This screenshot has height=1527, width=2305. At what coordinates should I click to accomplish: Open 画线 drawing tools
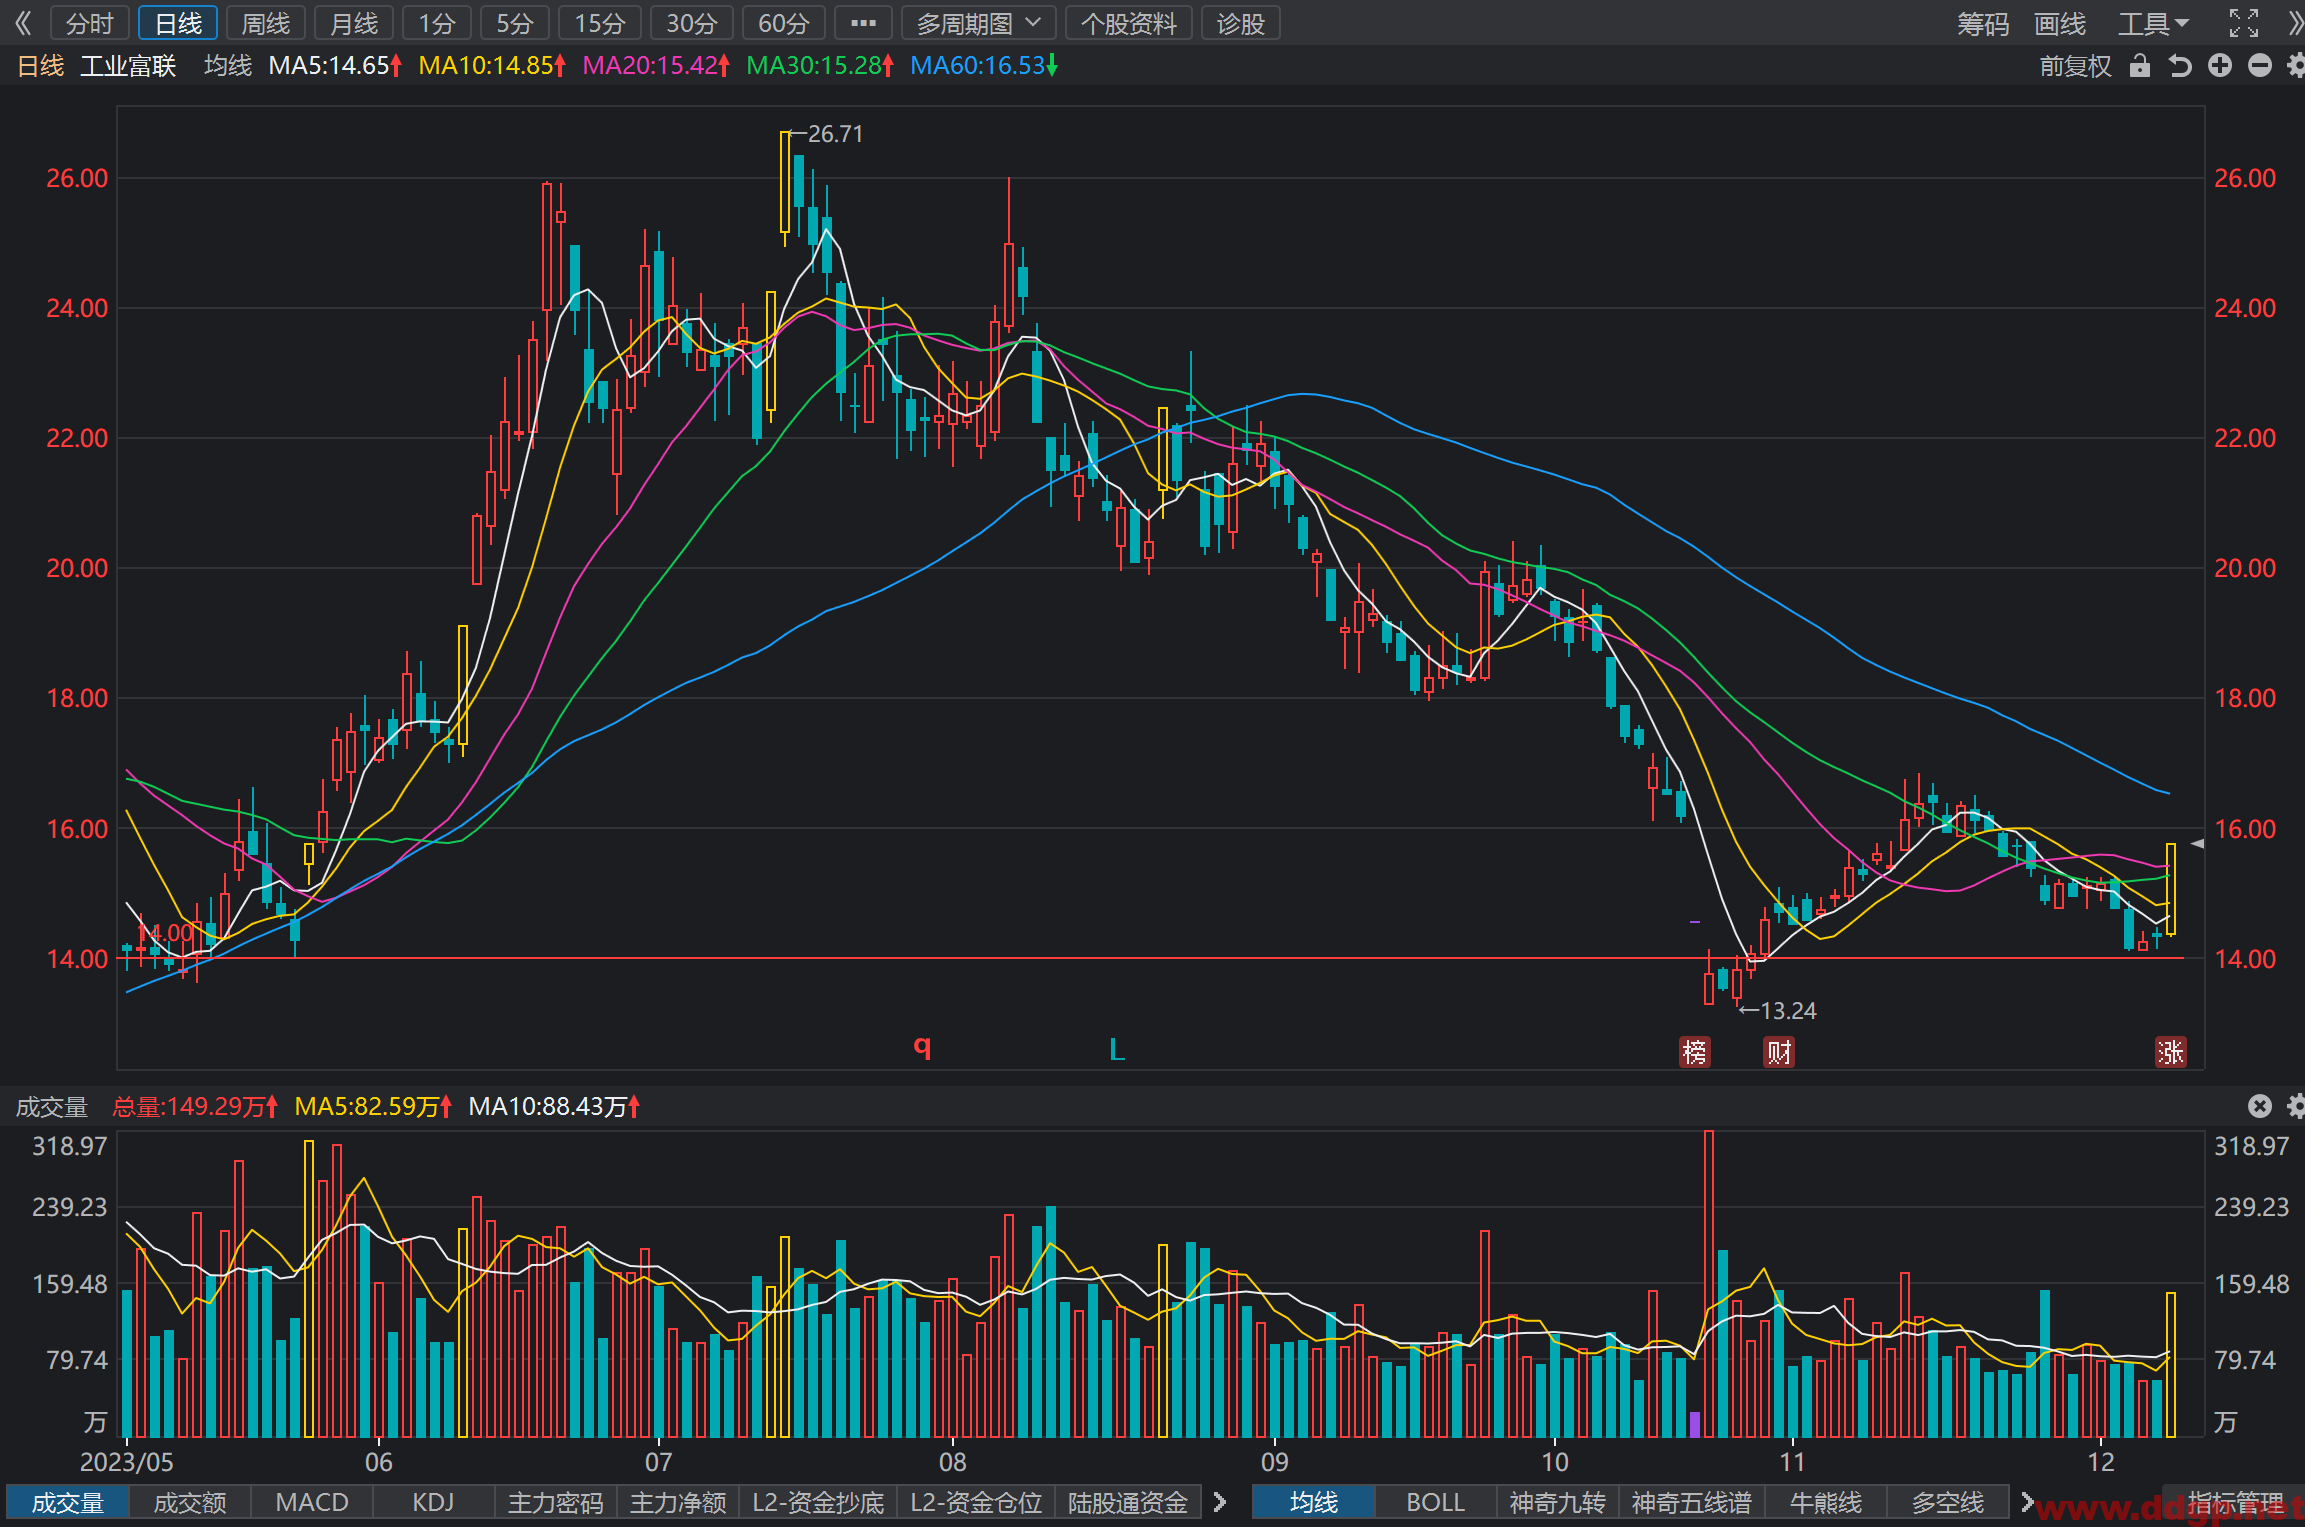pos(2060,24)
